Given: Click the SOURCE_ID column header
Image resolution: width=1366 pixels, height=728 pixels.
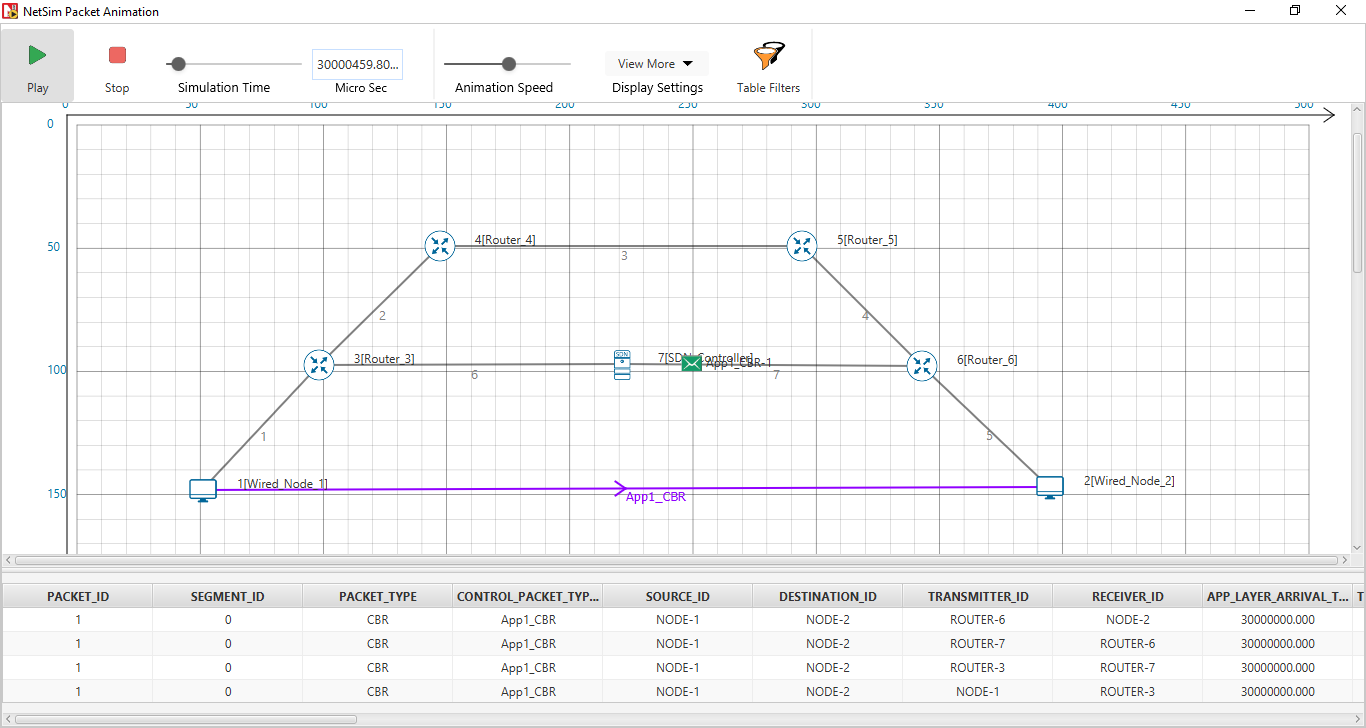Looking at the screenshot, I should 677,596.
